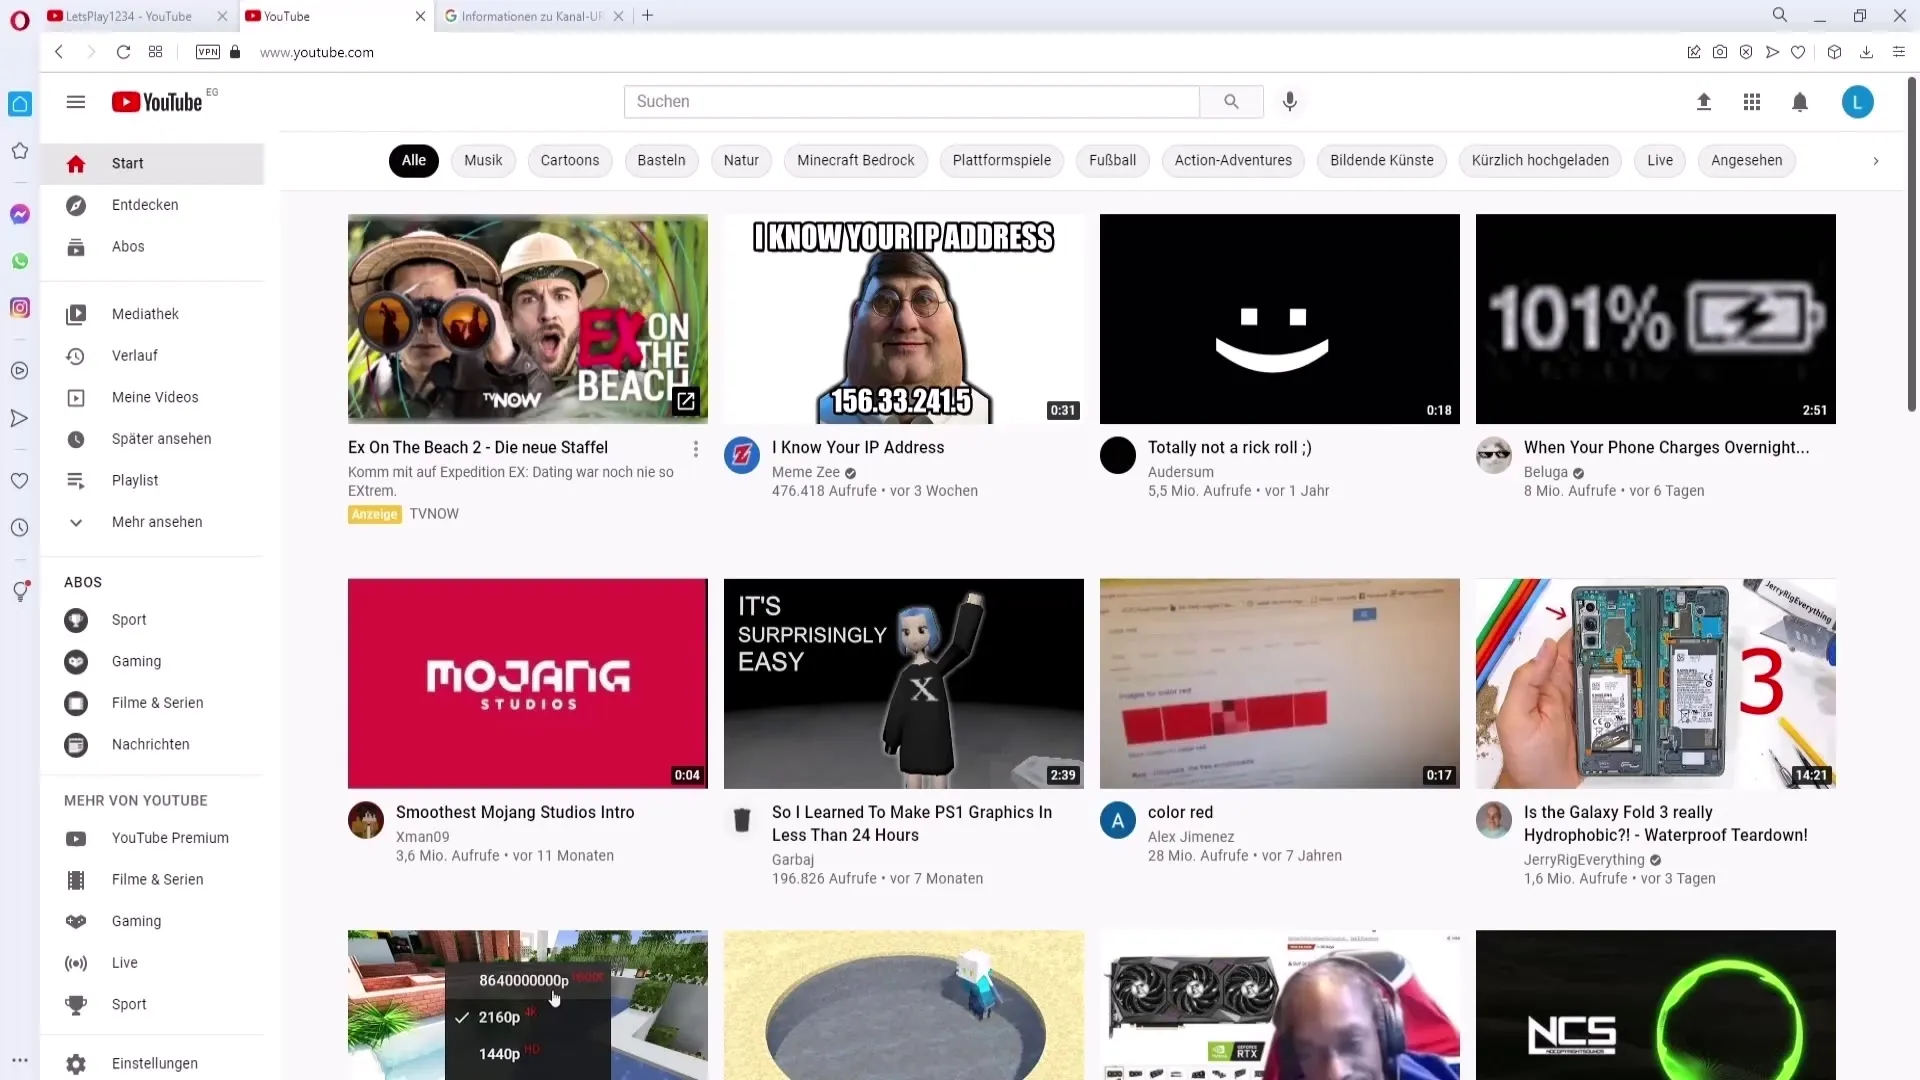Open I Know Your IP Address title

click(x=858, y=448)
